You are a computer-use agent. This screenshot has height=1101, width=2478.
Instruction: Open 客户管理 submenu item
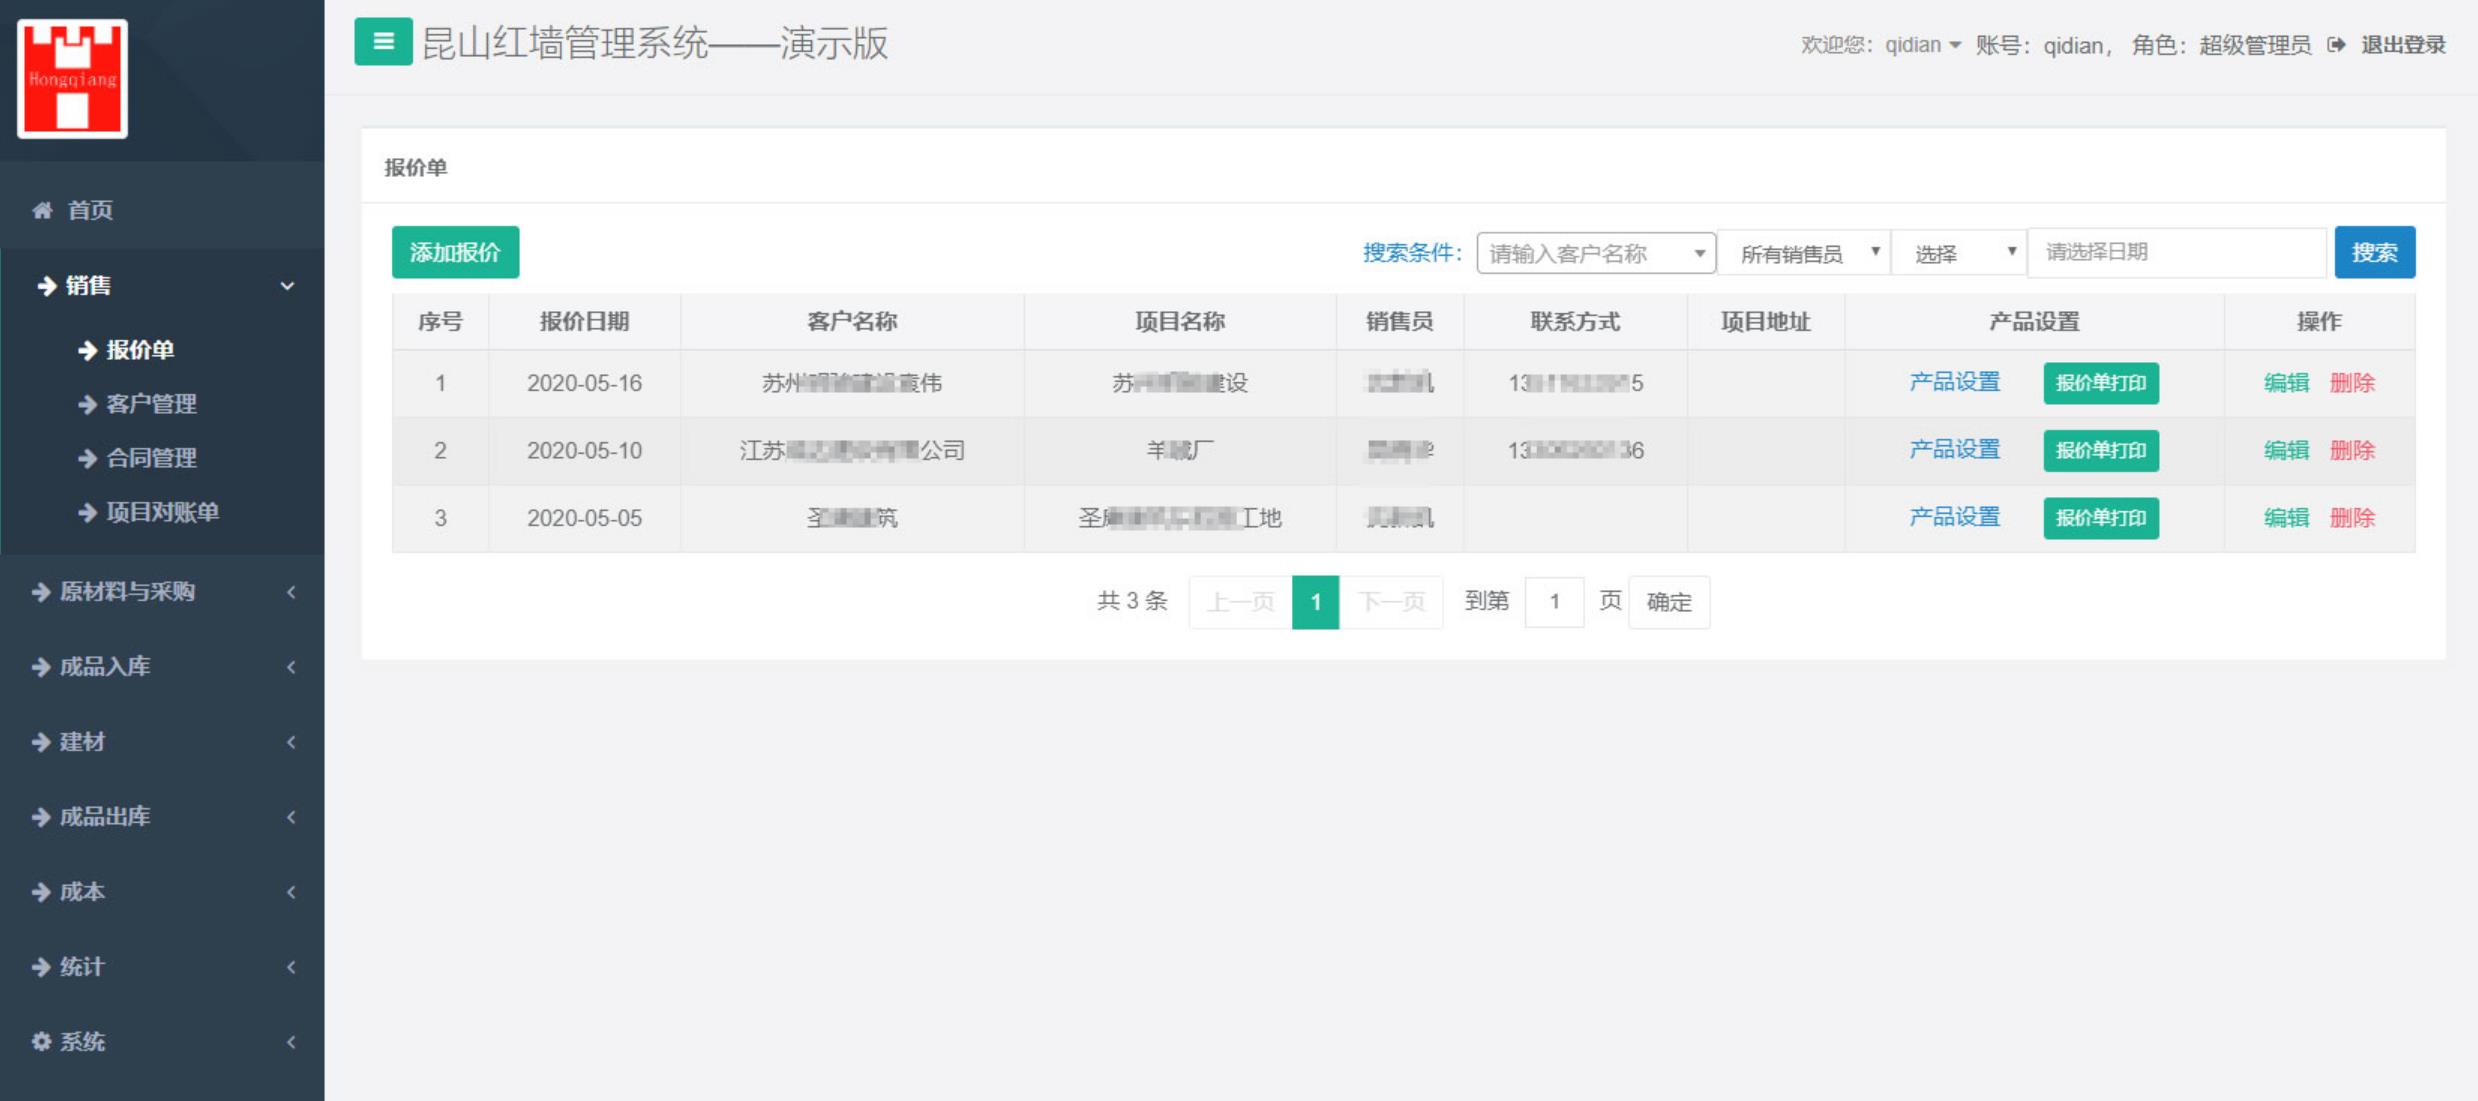(151, 404)
